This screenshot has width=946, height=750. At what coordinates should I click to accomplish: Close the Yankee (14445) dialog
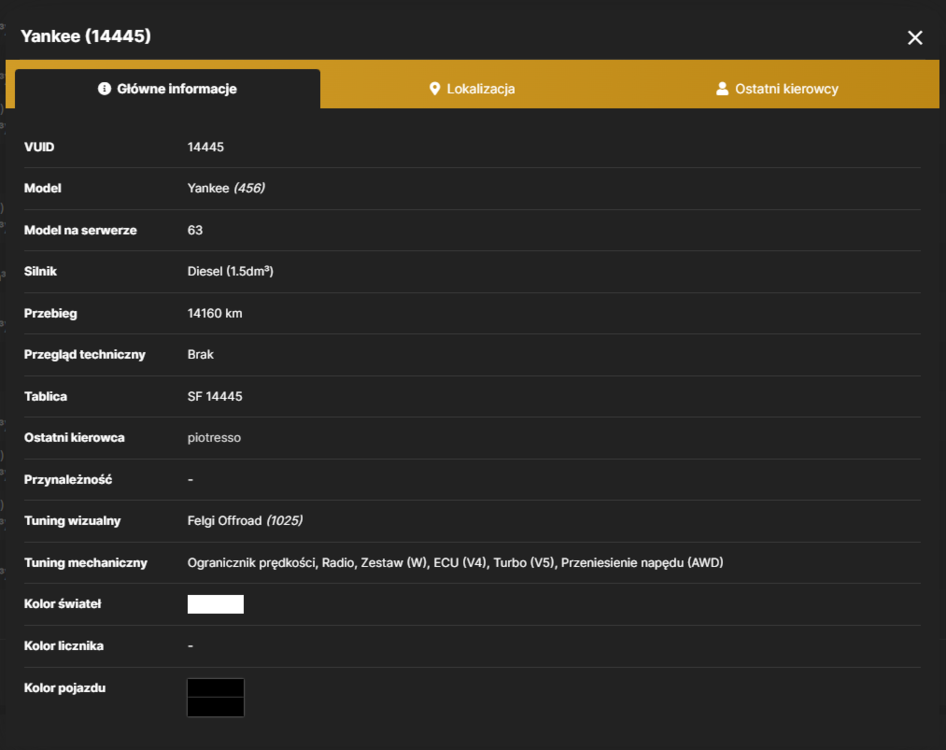(x=915, y=38)
